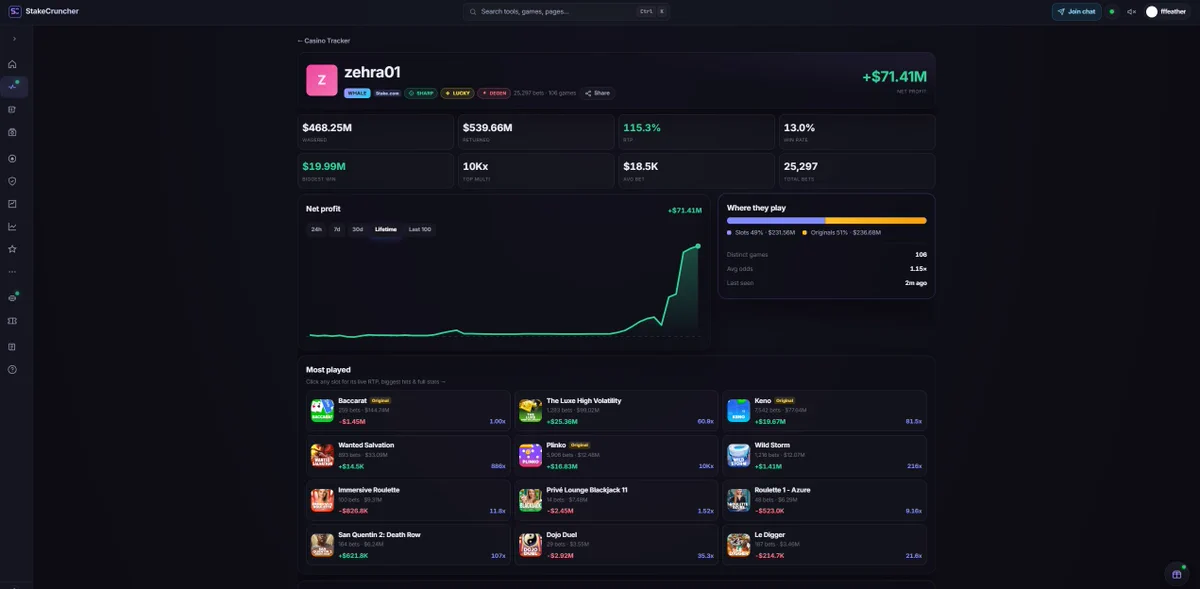Image resolution: width=1200 pixels, height=589 pixels.
Task: Click the $539.66M returned stat
Action: click(536, 132)
